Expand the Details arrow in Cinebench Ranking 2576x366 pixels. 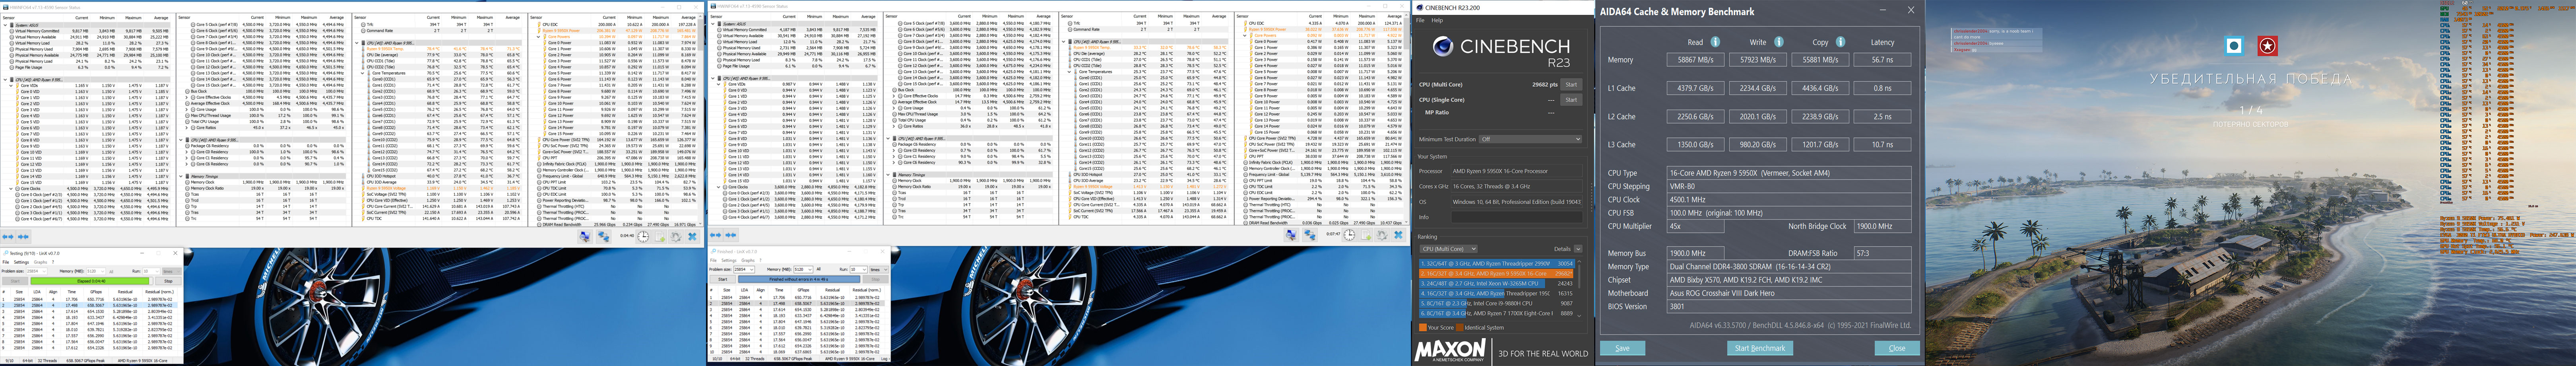click(1578, 249)
